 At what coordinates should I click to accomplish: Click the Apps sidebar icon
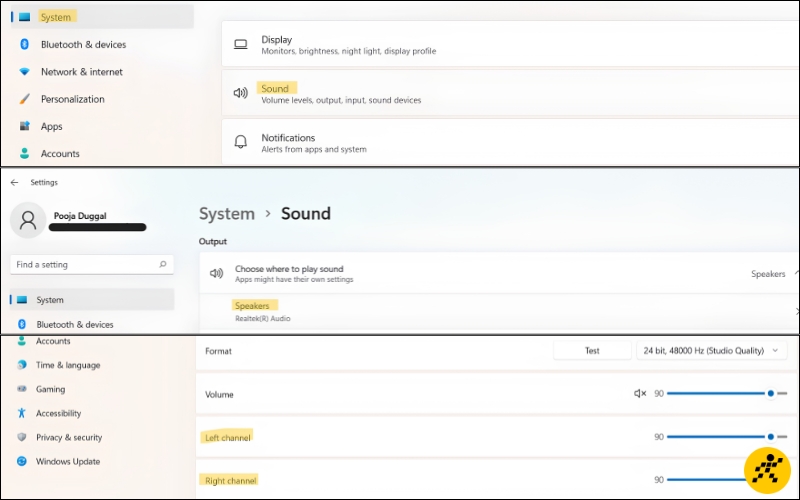click(24, 126)
